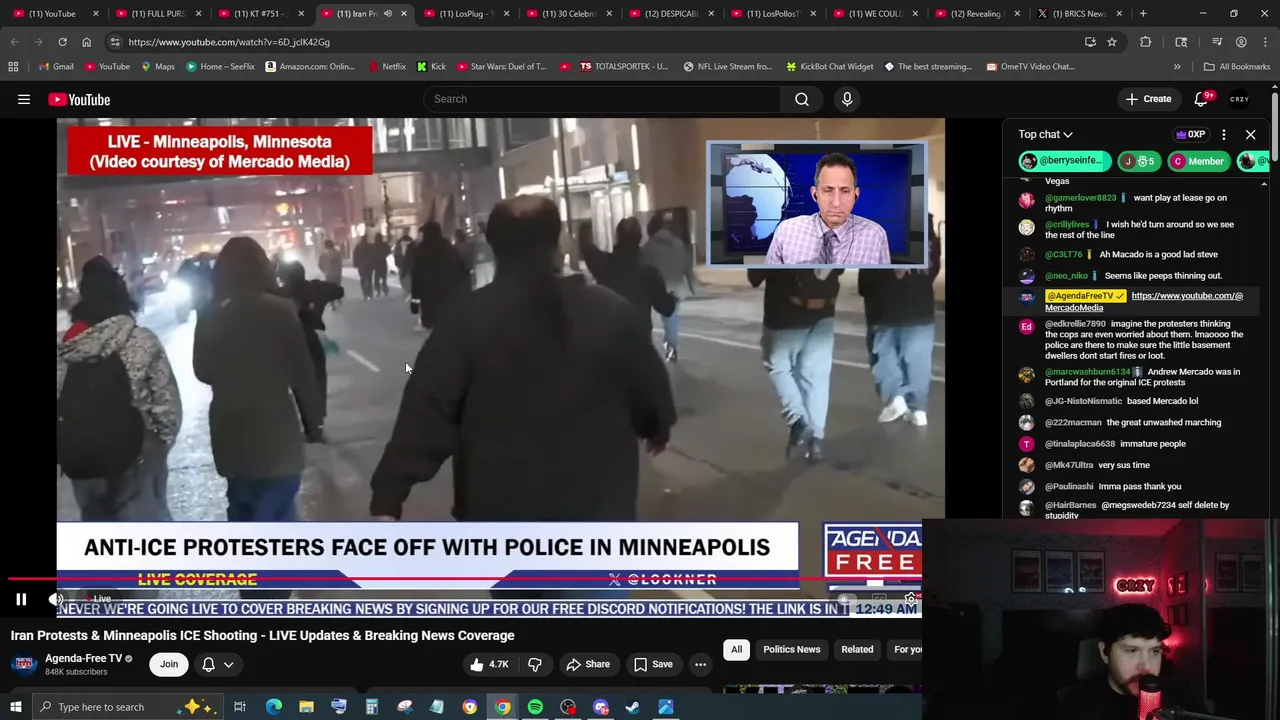The height and width of the screenshot is (720, 1280).
Task: Dislike the video
Action: [x=535, y=664]
